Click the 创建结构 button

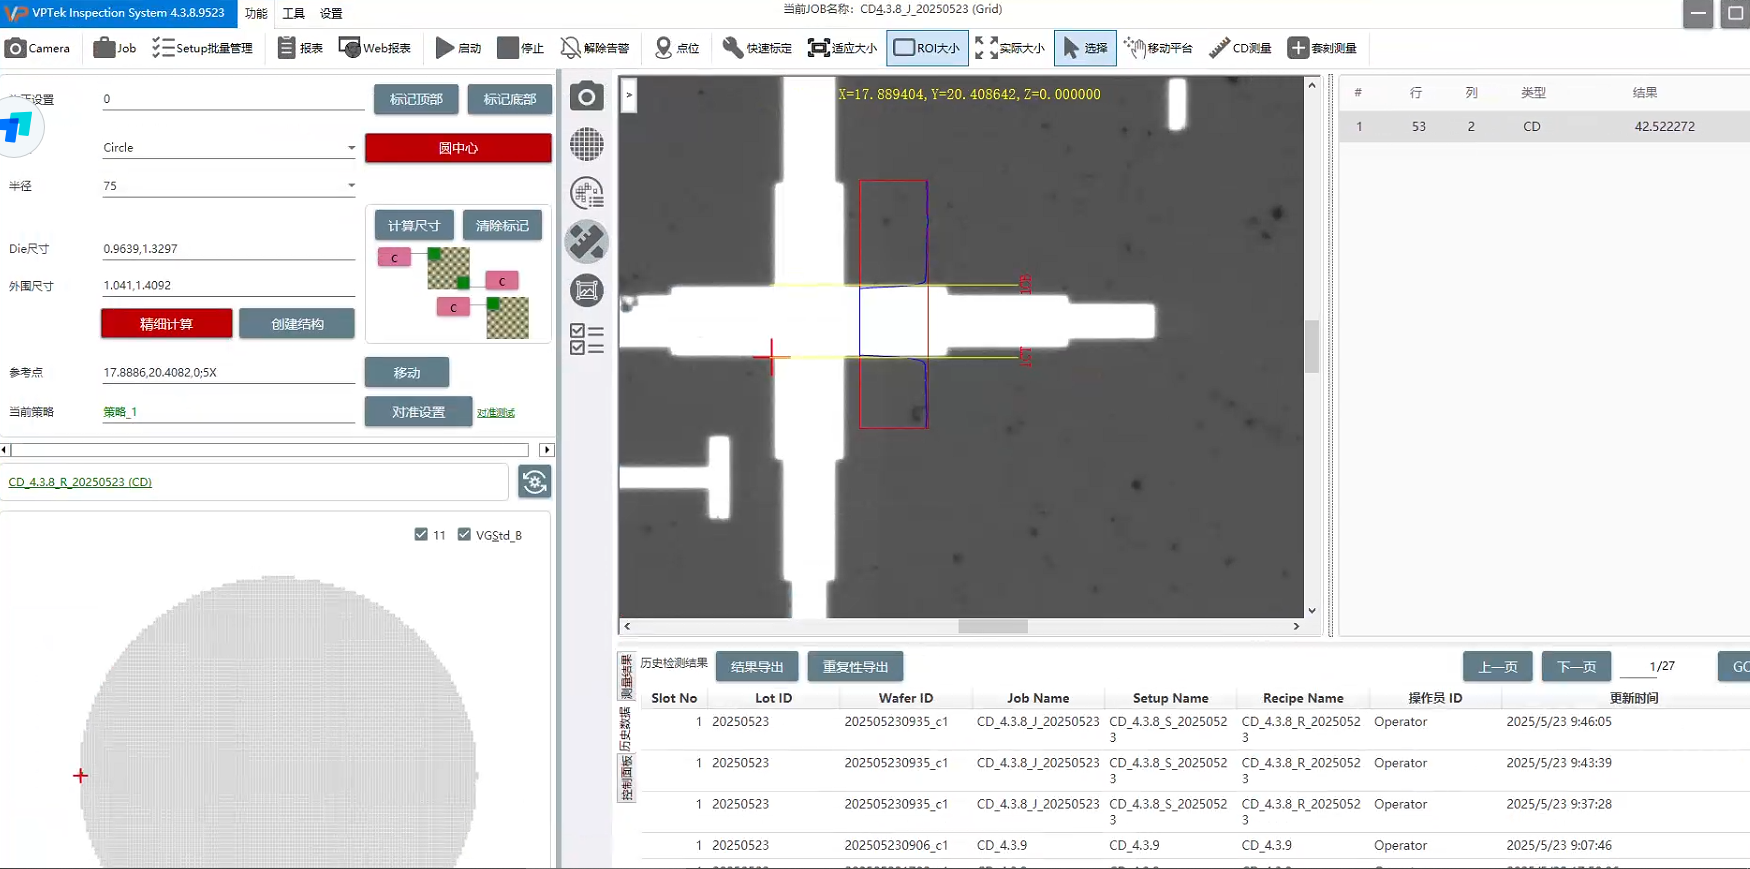[297, 324]
